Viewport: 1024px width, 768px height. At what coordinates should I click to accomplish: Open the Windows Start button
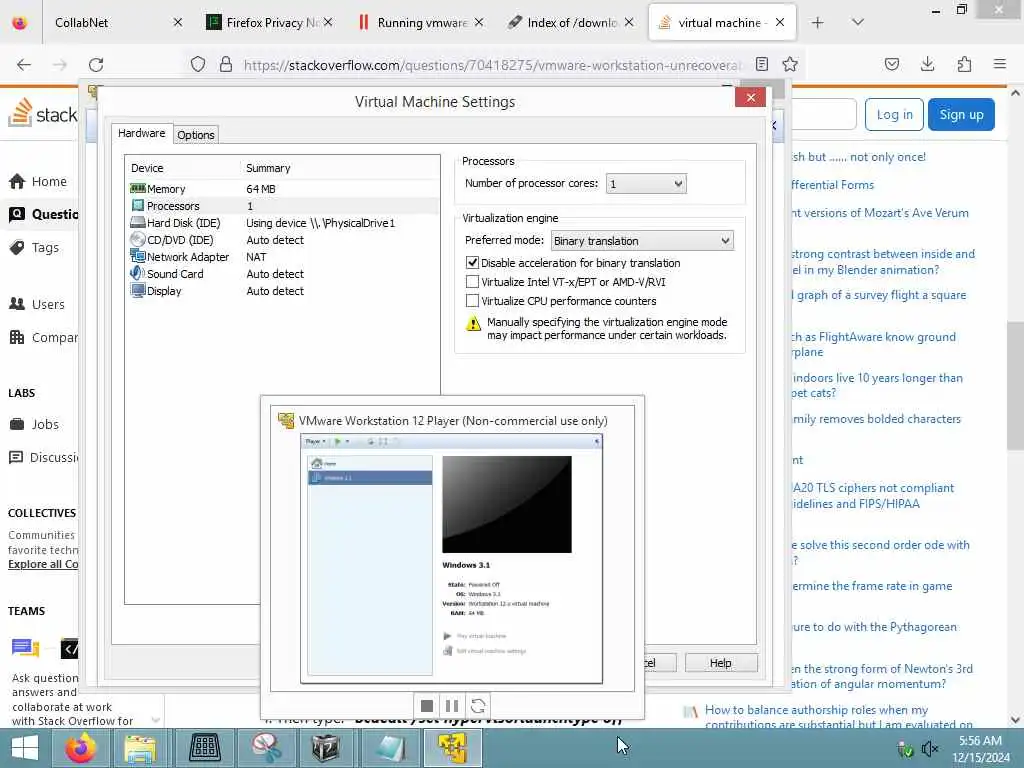click(x=25, y=748)
